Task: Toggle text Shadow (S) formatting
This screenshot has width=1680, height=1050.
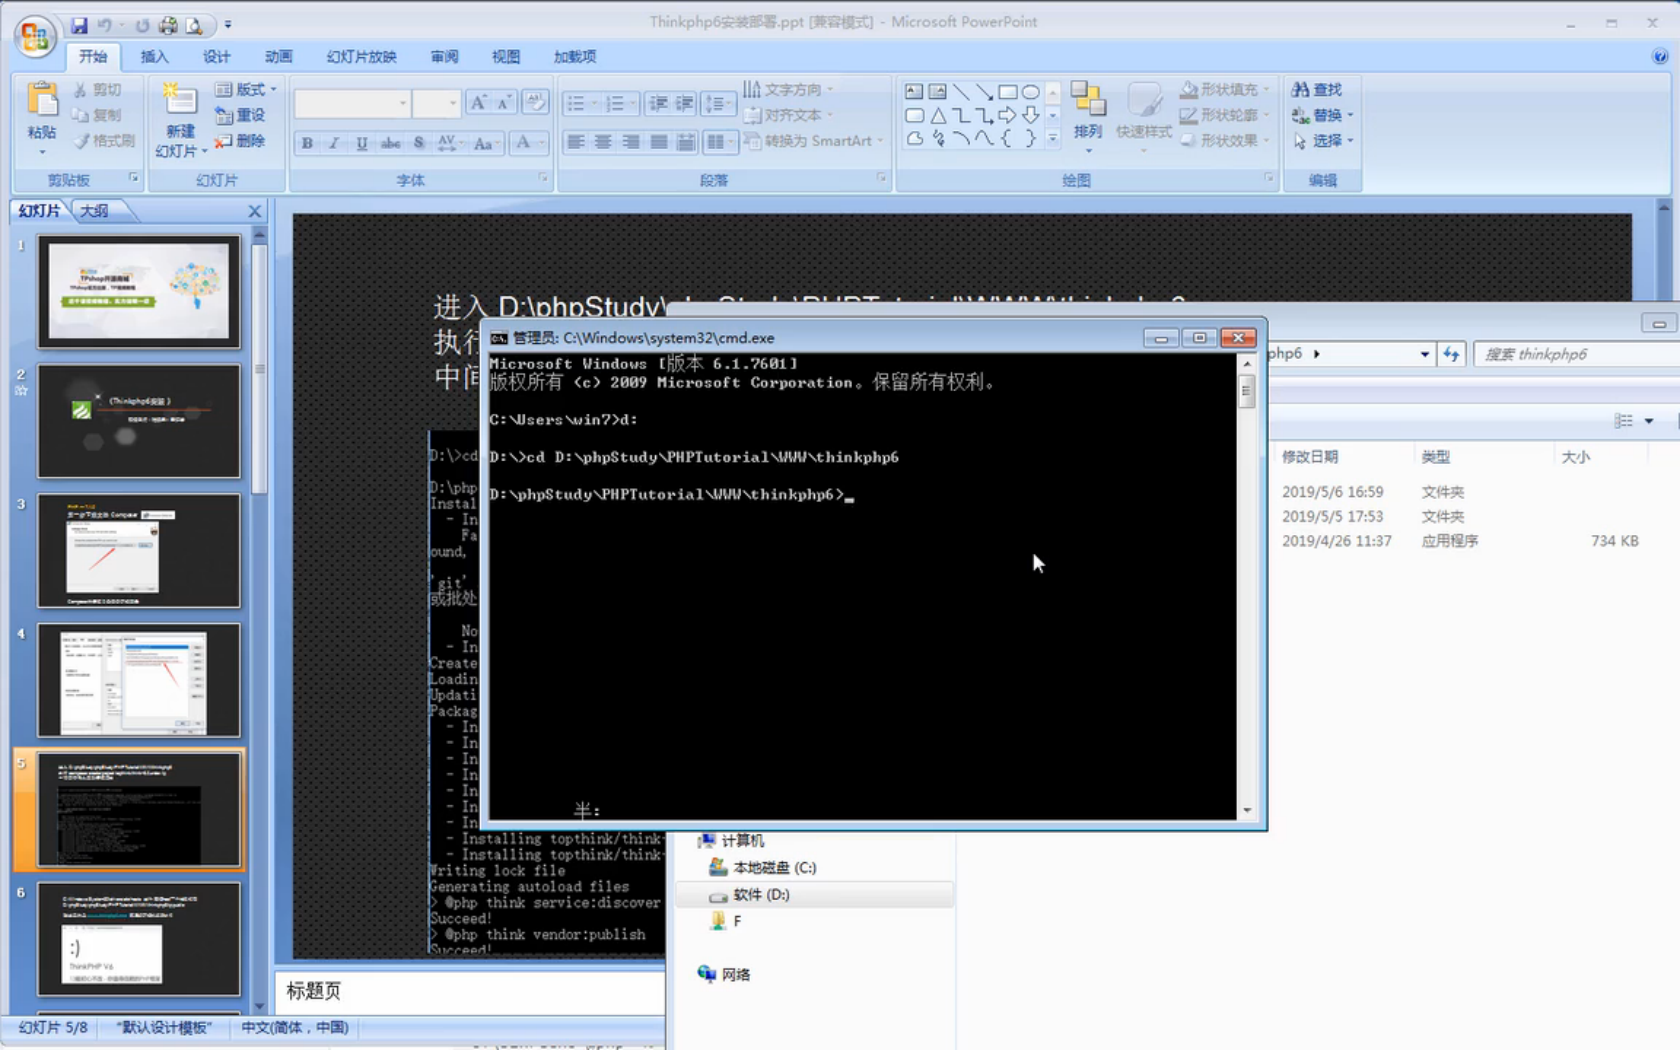Action: (x=419, y=143)
